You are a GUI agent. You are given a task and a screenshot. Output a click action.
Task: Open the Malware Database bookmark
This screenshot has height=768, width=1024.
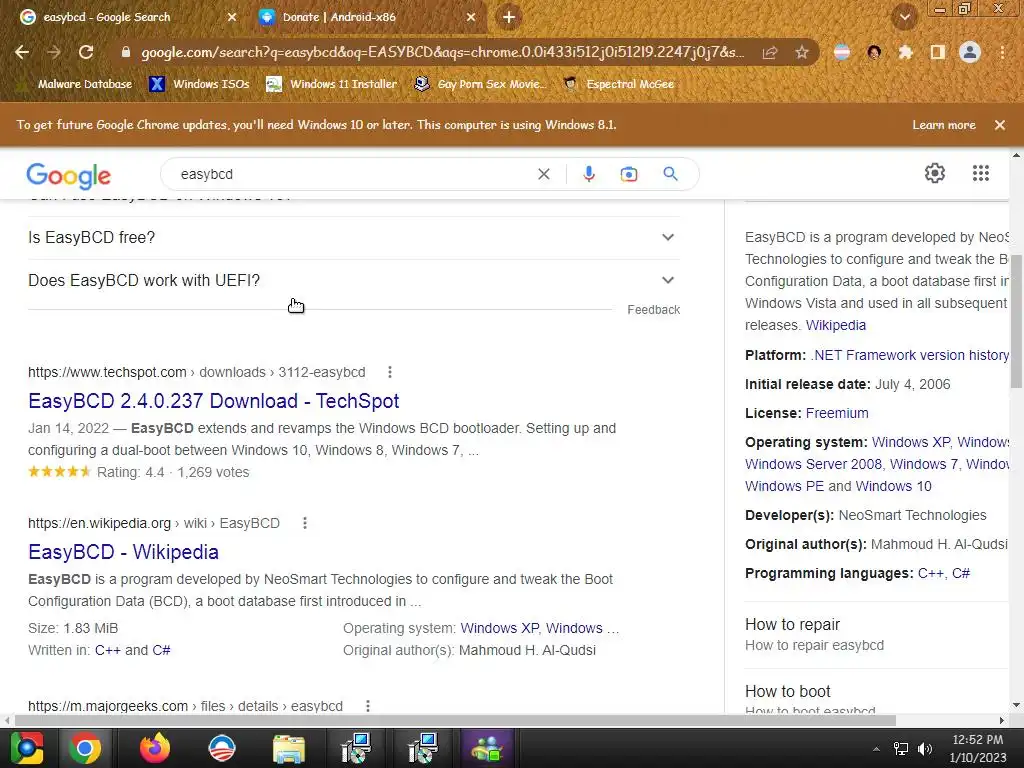point(74,84)
